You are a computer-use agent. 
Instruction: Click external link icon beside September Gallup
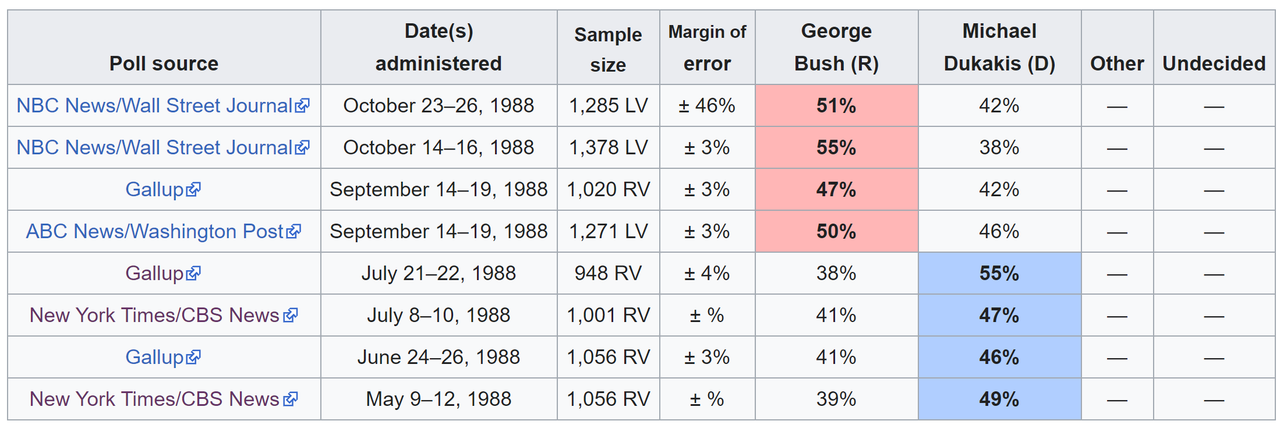194,190
